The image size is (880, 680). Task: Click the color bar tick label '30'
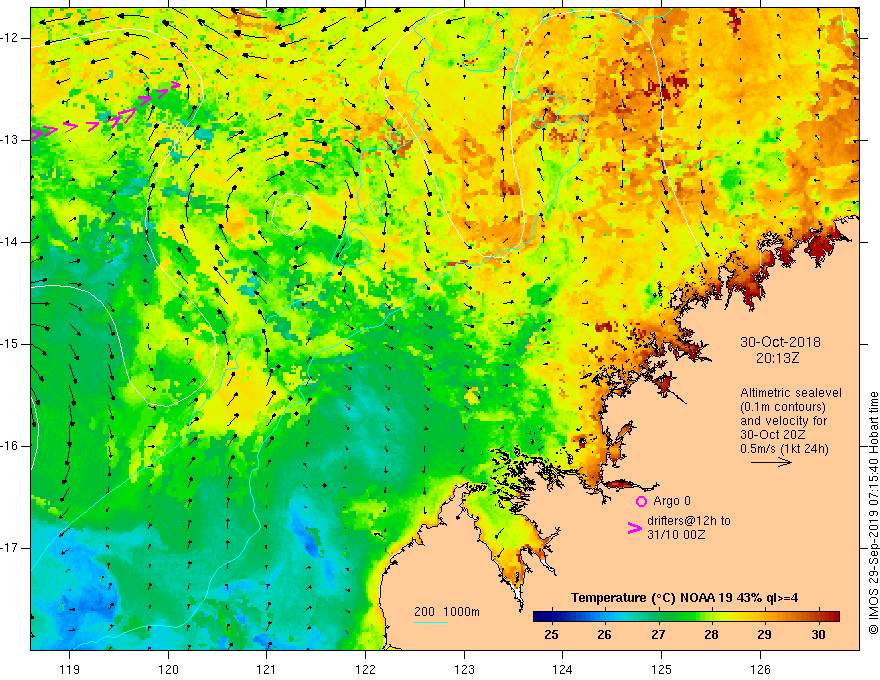[818, 635]
